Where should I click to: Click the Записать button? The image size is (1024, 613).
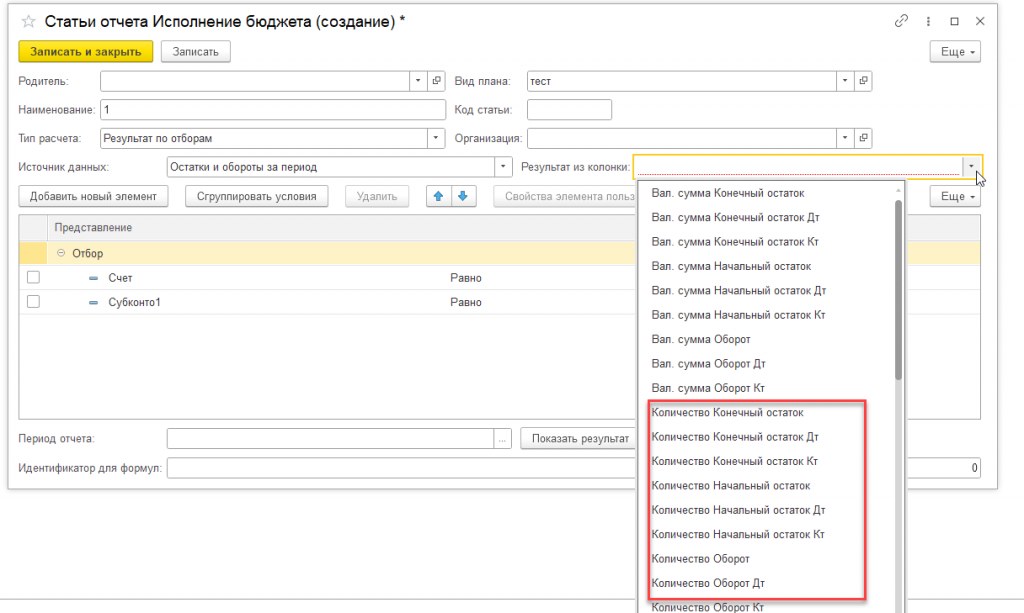195,52
